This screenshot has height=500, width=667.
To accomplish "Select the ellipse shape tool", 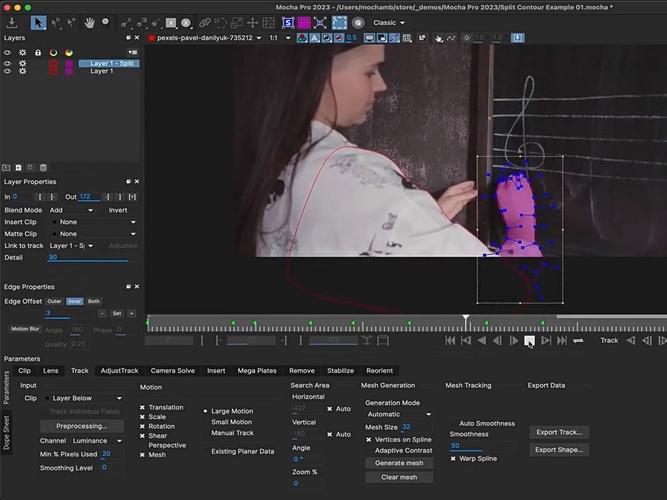I will 185,23.
